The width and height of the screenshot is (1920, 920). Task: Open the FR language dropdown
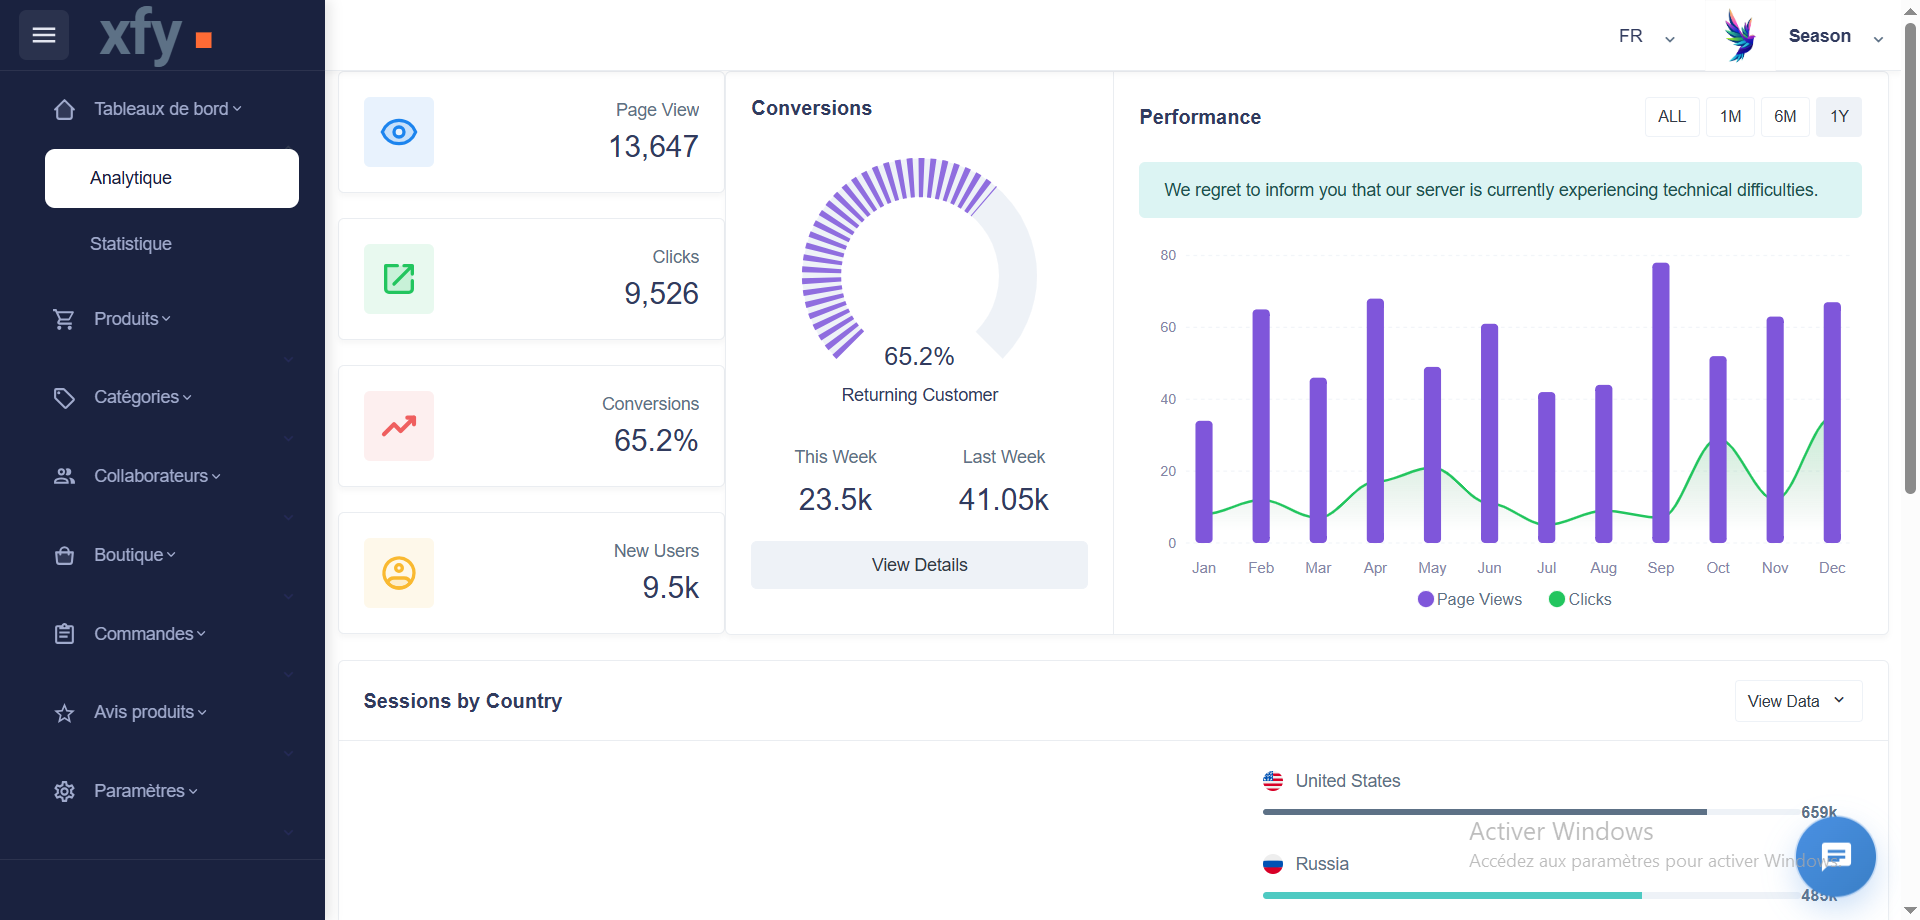1647,36
